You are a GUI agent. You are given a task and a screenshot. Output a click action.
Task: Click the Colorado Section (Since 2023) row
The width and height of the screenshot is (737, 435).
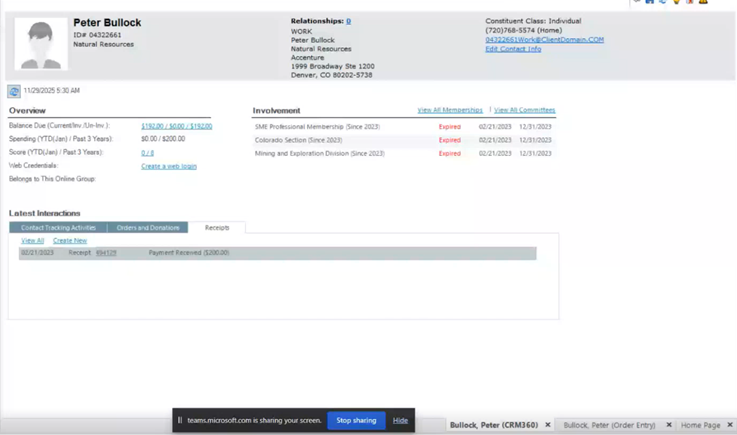pyautogui.click(x=404, y=140)
